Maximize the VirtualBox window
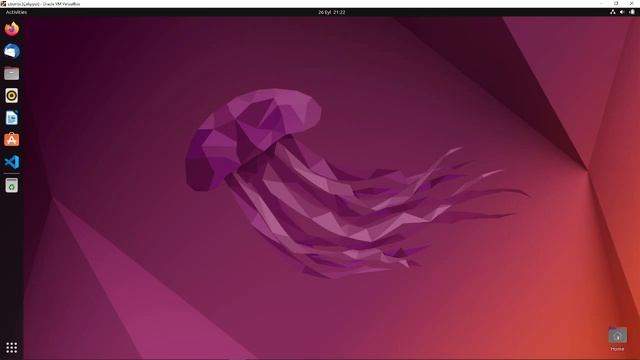Image resolution: width=640 pixels, height=360 pixels. point(616,3)
